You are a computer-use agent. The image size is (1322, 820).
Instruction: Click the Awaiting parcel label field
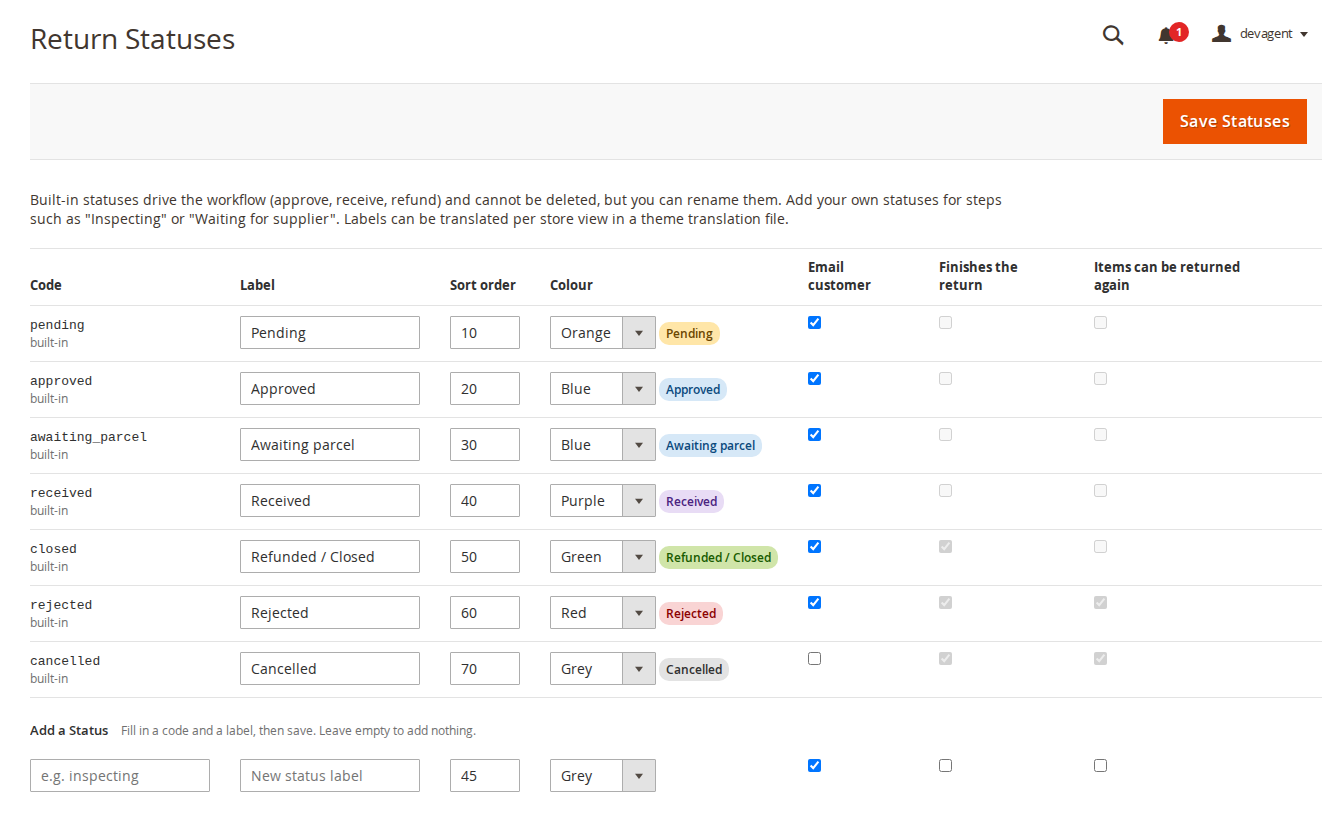point(330,445)
